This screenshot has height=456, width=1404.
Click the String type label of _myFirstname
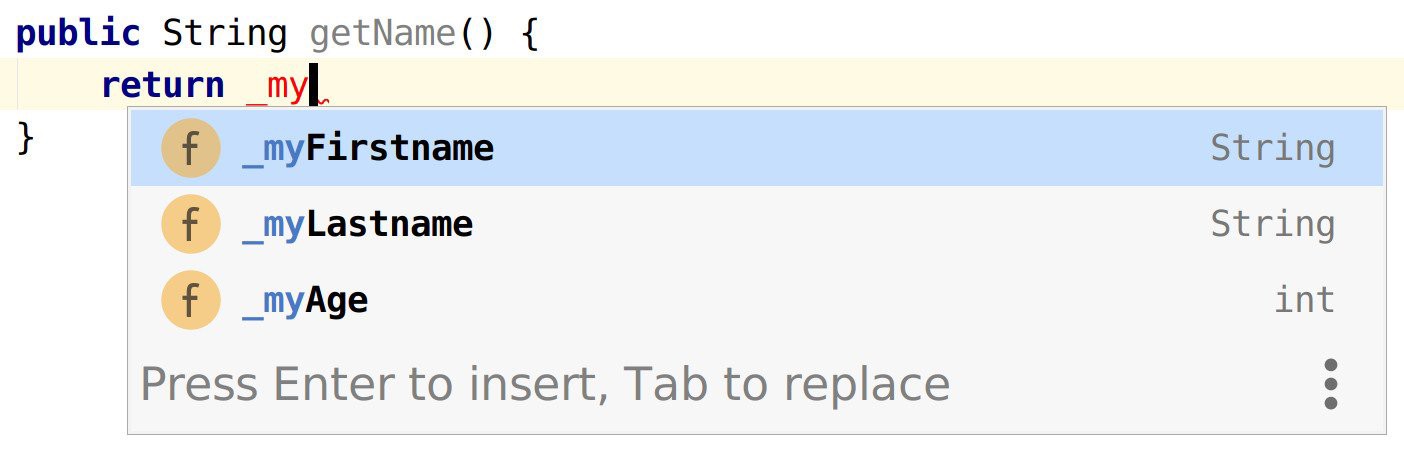1272,149
